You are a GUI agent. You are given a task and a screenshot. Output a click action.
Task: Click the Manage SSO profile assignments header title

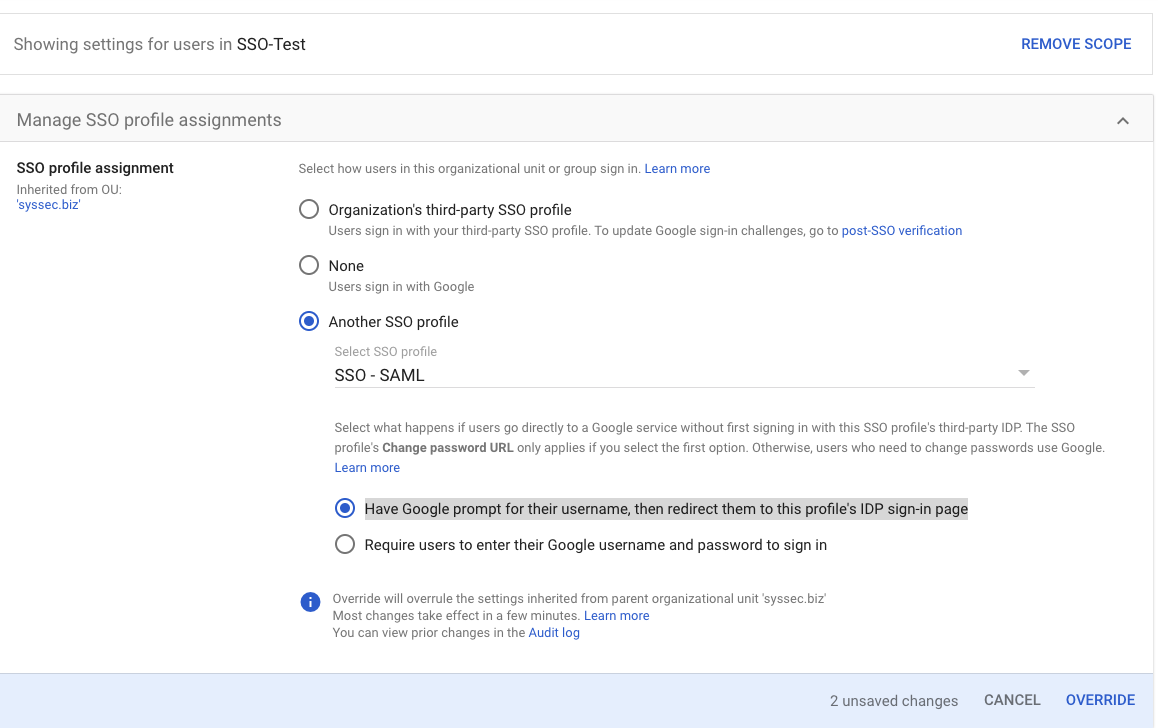[x=149, y=120]
